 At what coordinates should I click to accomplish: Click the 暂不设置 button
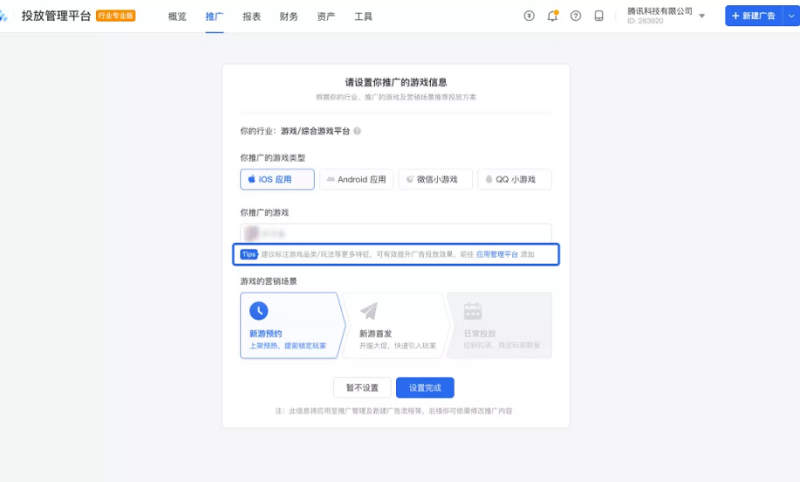tap(362, 388)
